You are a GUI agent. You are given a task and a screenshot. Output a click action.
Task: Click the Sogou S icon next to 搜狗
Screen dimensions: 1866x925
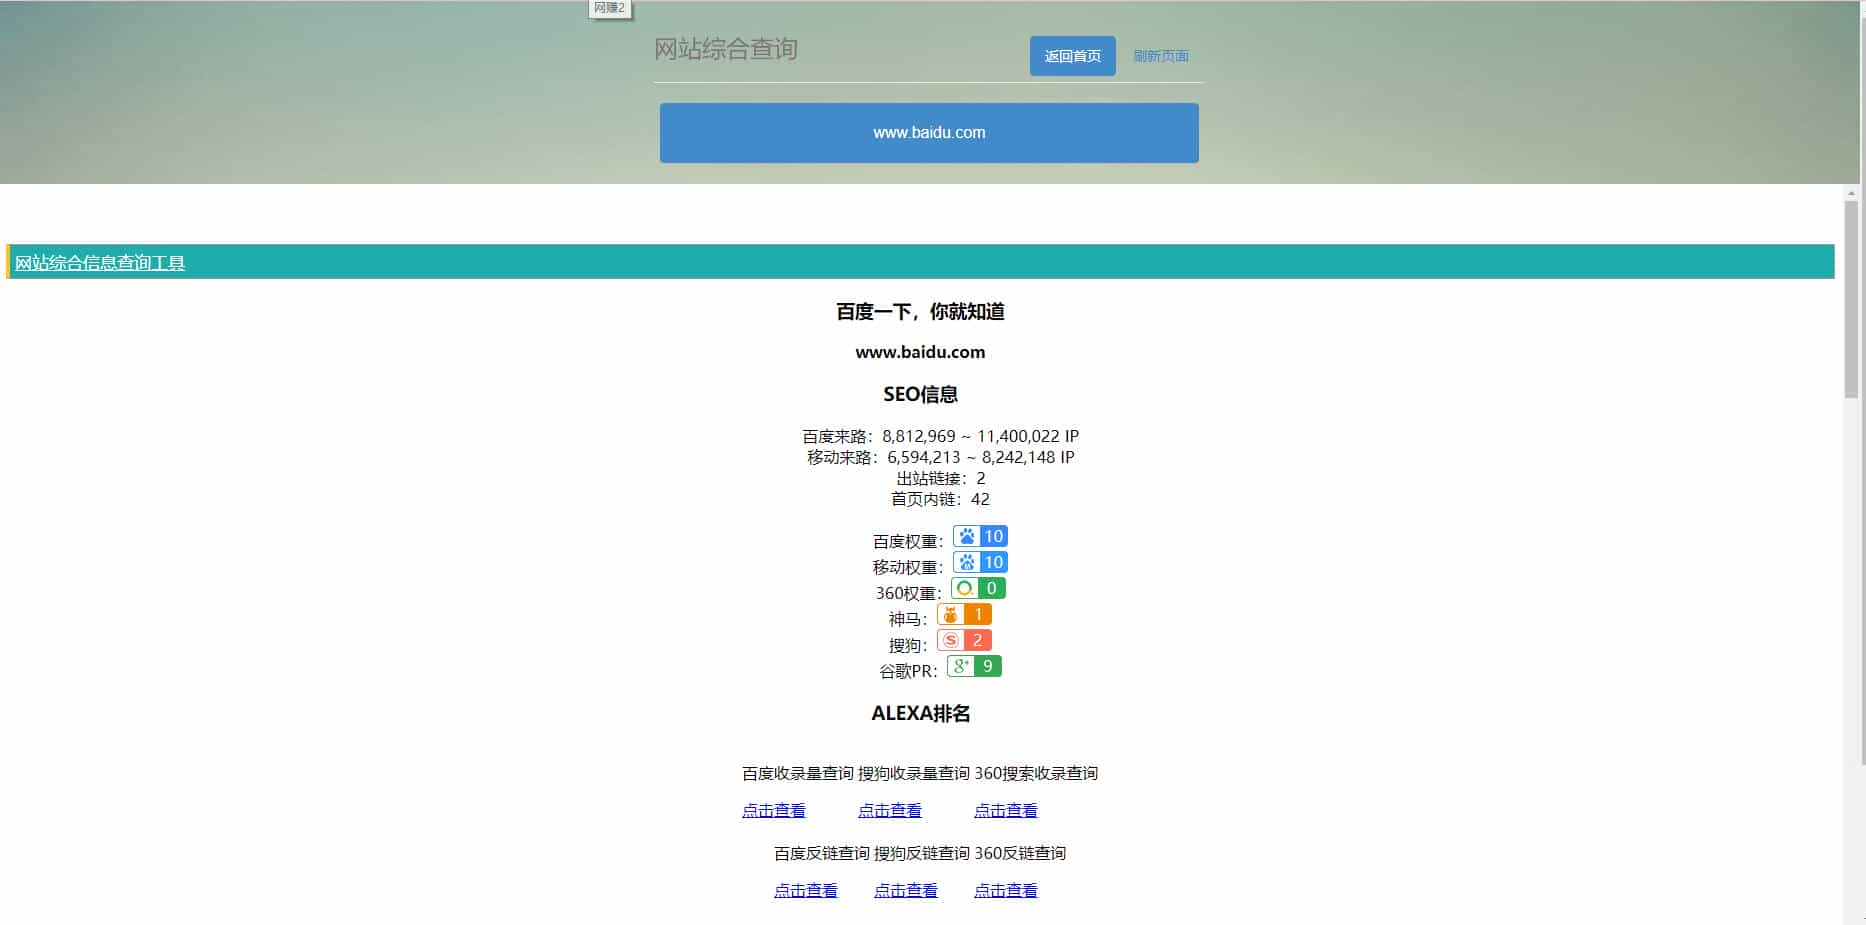[951, 640]
